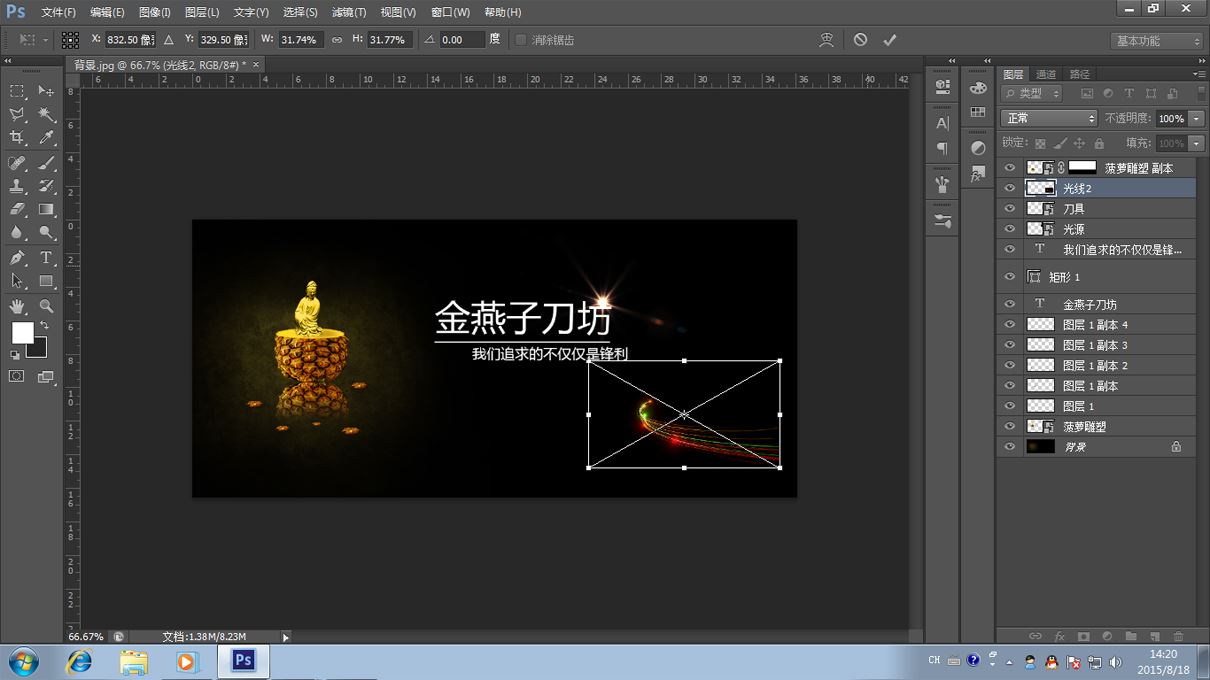Select the Eraser tool

click(x=17, y=210)
